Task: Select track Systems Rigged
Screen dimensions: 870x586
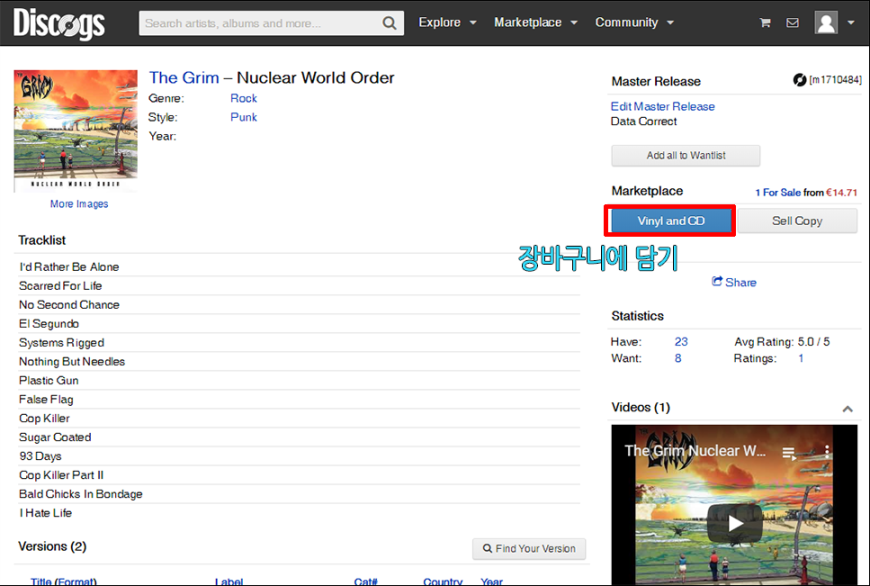Action: [62, 342]
